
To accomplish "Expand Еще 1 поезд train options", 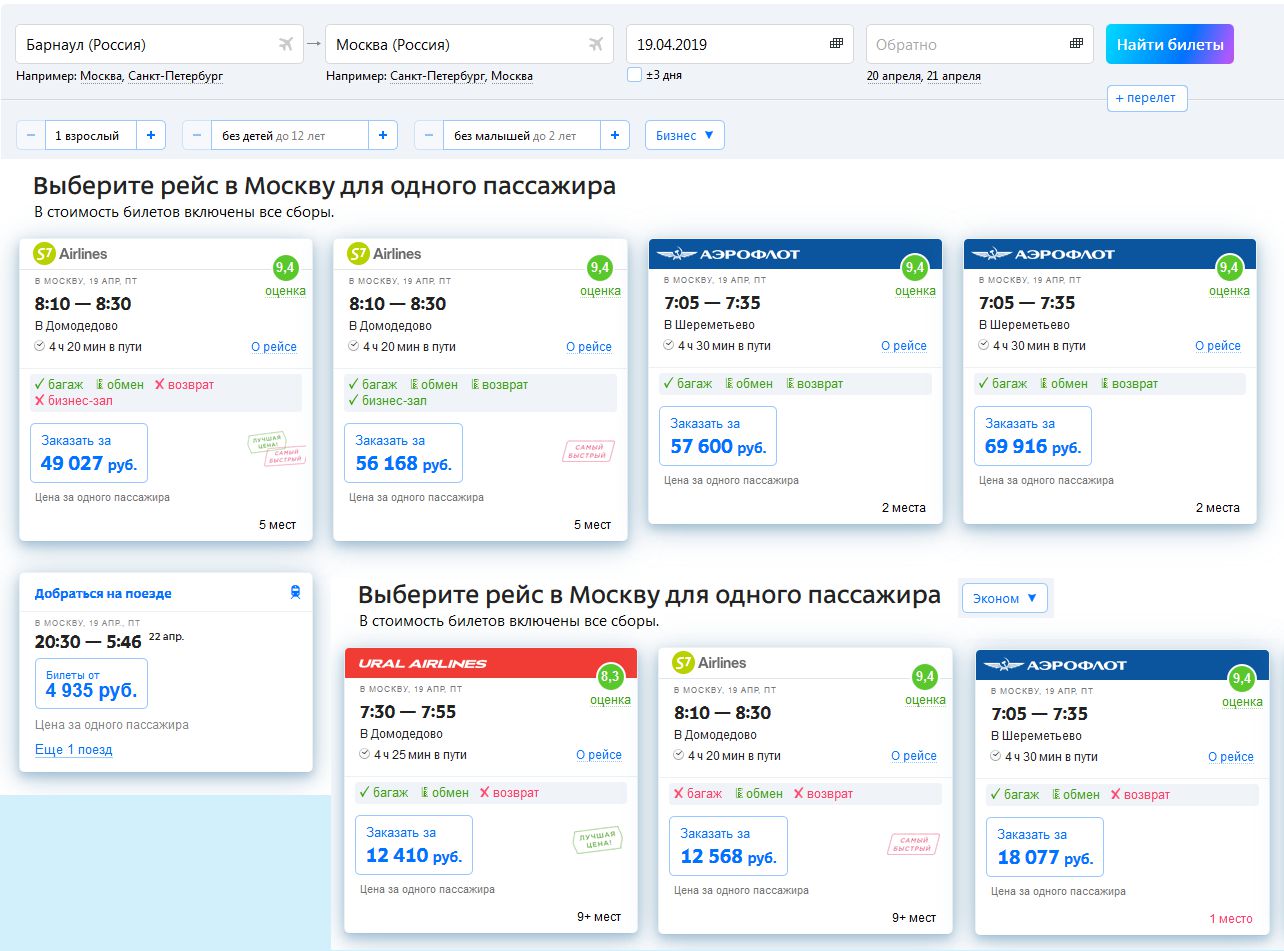I will (73, 749).
